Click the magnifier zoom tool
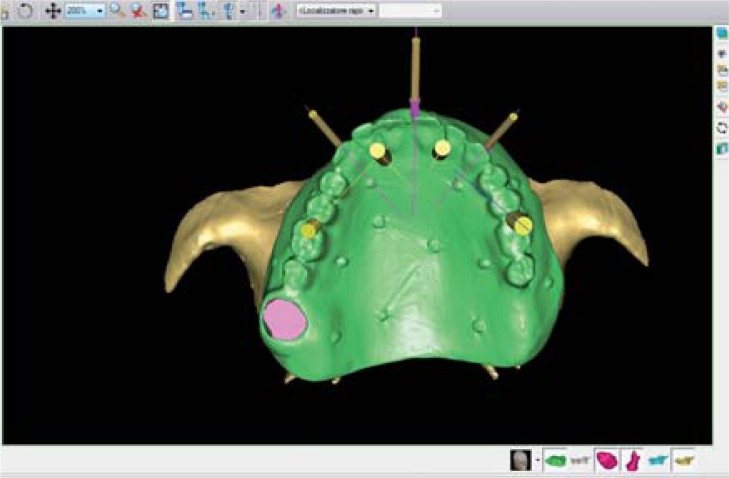Screen dimensions: 729x478 (117, 10)
